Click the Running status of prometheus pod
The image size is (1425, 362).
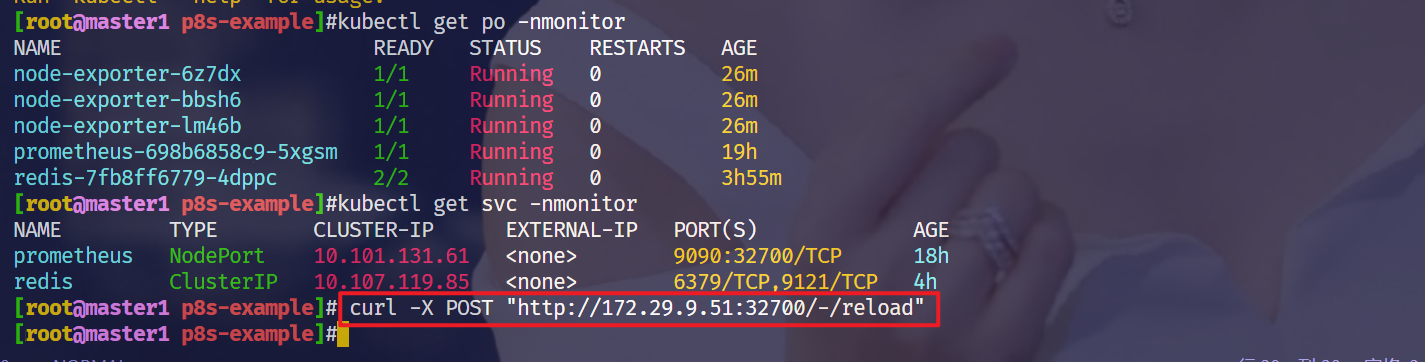pyautogui.click(x=511, y=152)
